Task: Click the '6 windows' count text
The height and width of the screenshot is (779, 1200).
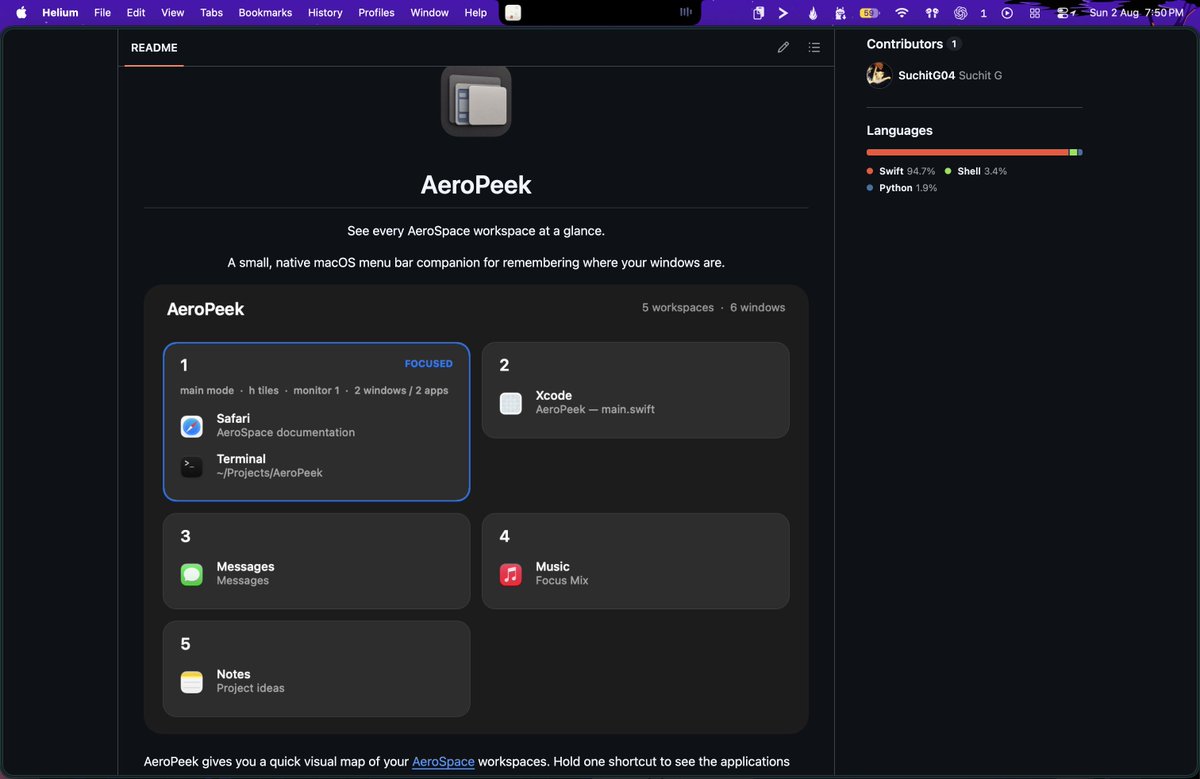Action: 757,308
